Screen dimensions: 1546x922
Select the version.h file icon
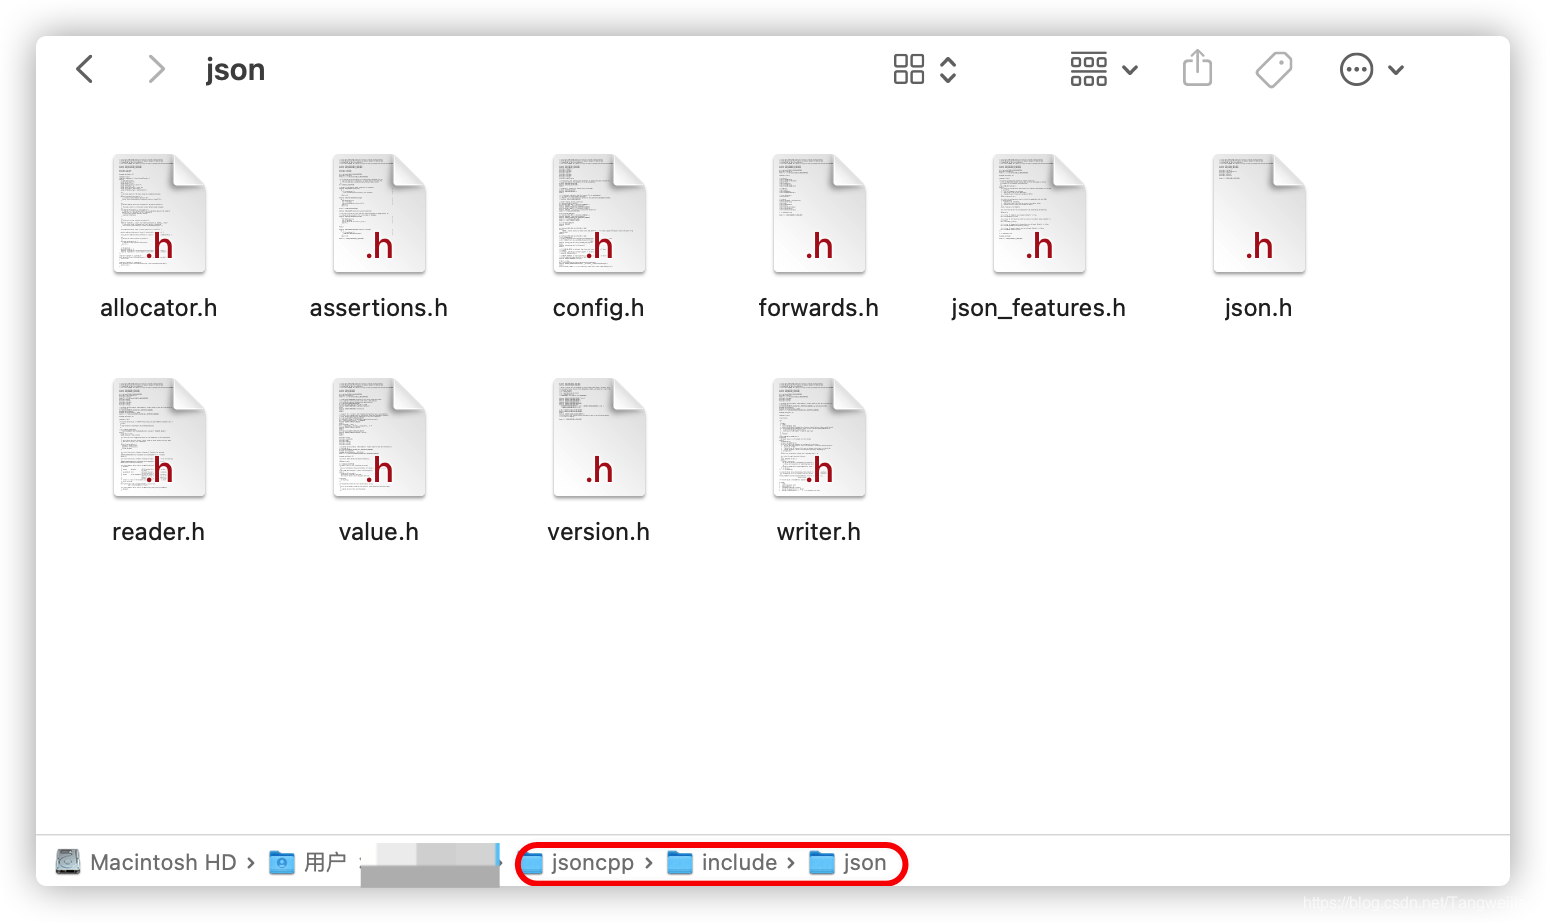pos(599,438)
